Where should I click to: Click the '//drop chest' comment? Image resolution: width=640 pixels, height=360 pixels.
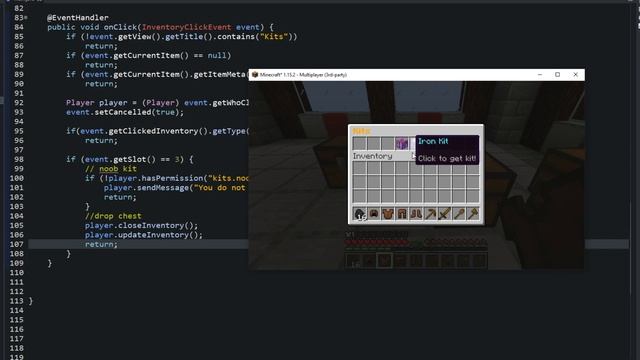113,216
